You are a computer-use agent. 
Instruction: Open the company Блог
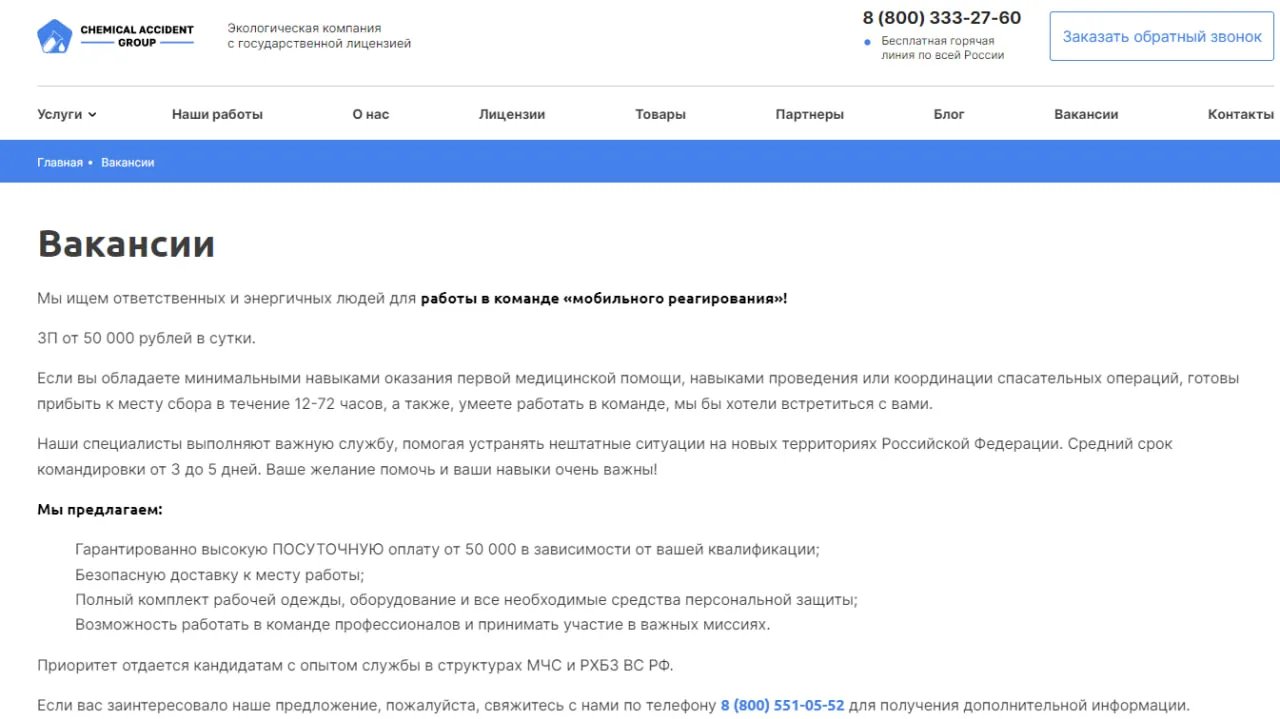(x=948, y=114)
